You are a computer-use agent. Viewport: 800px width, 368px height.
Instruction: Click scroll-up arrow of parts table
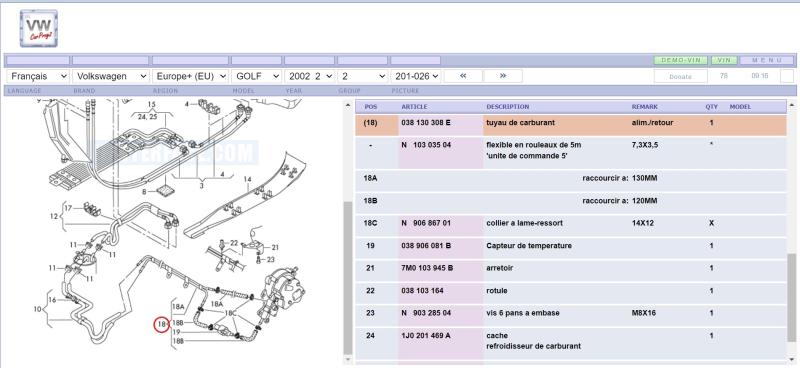pyautogui.click(x=791, y=104)
